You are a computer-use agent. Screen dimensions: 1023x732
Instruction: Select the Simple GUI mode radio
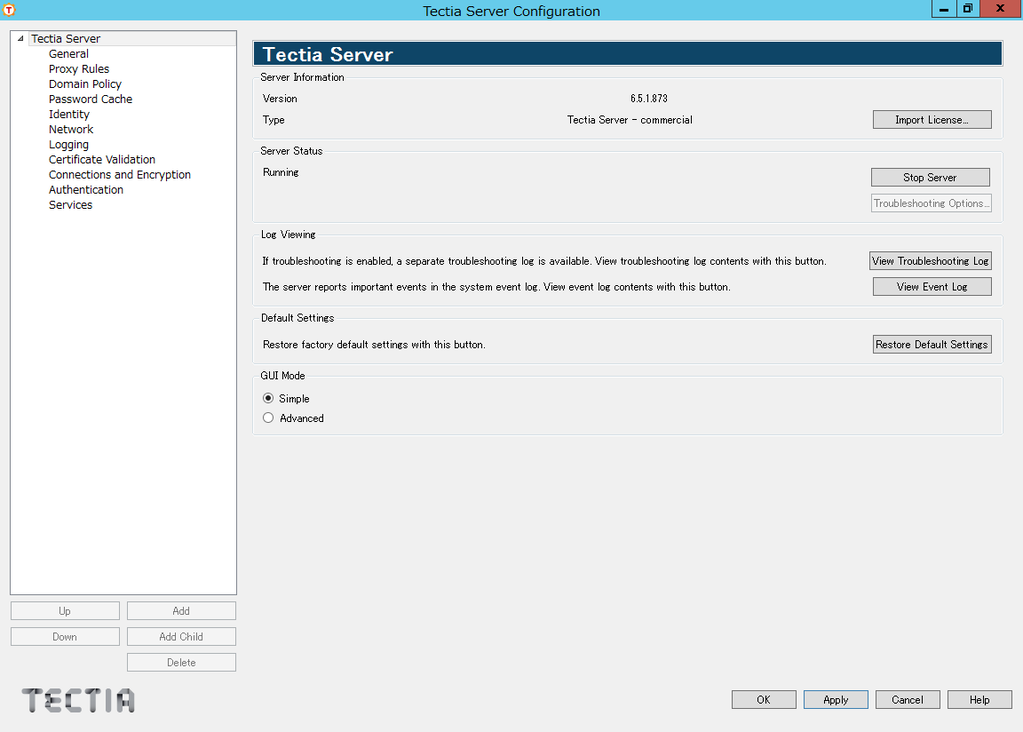click(268, 398)
